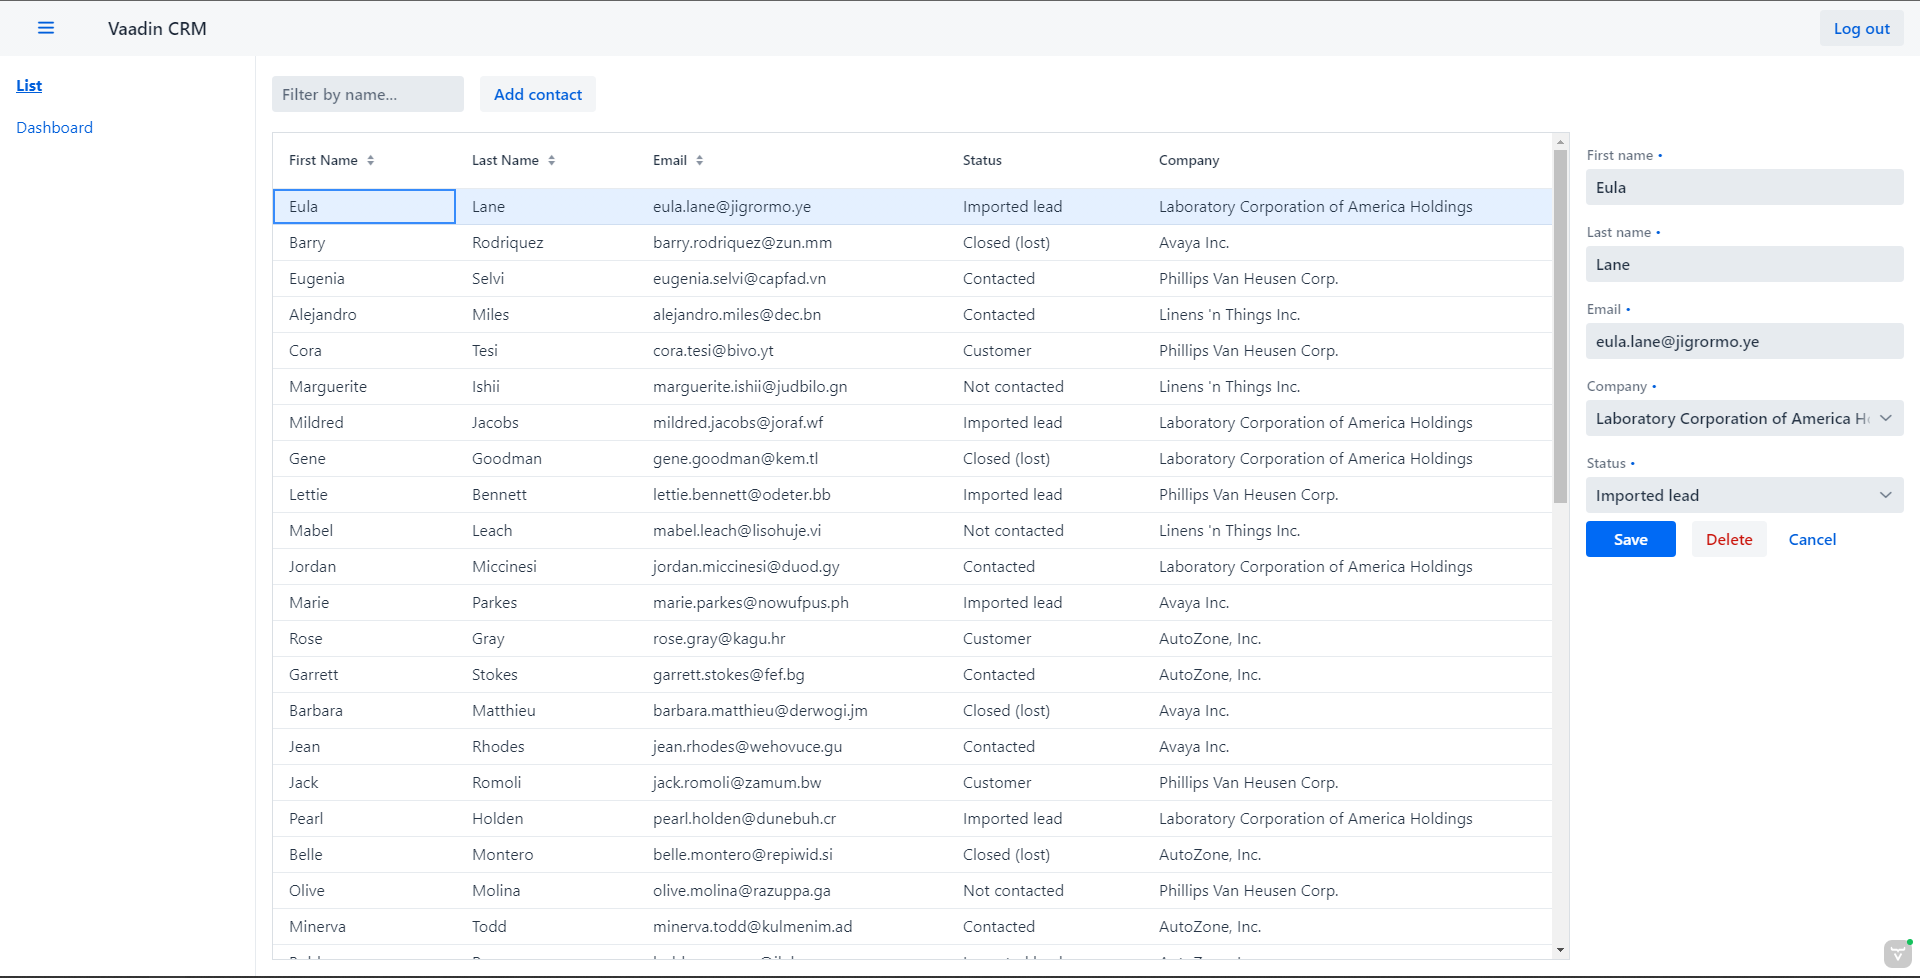Open the Company dropdown in the contact form
The height and width of the screenshot is (978, 1920).
click(1744, 418)
